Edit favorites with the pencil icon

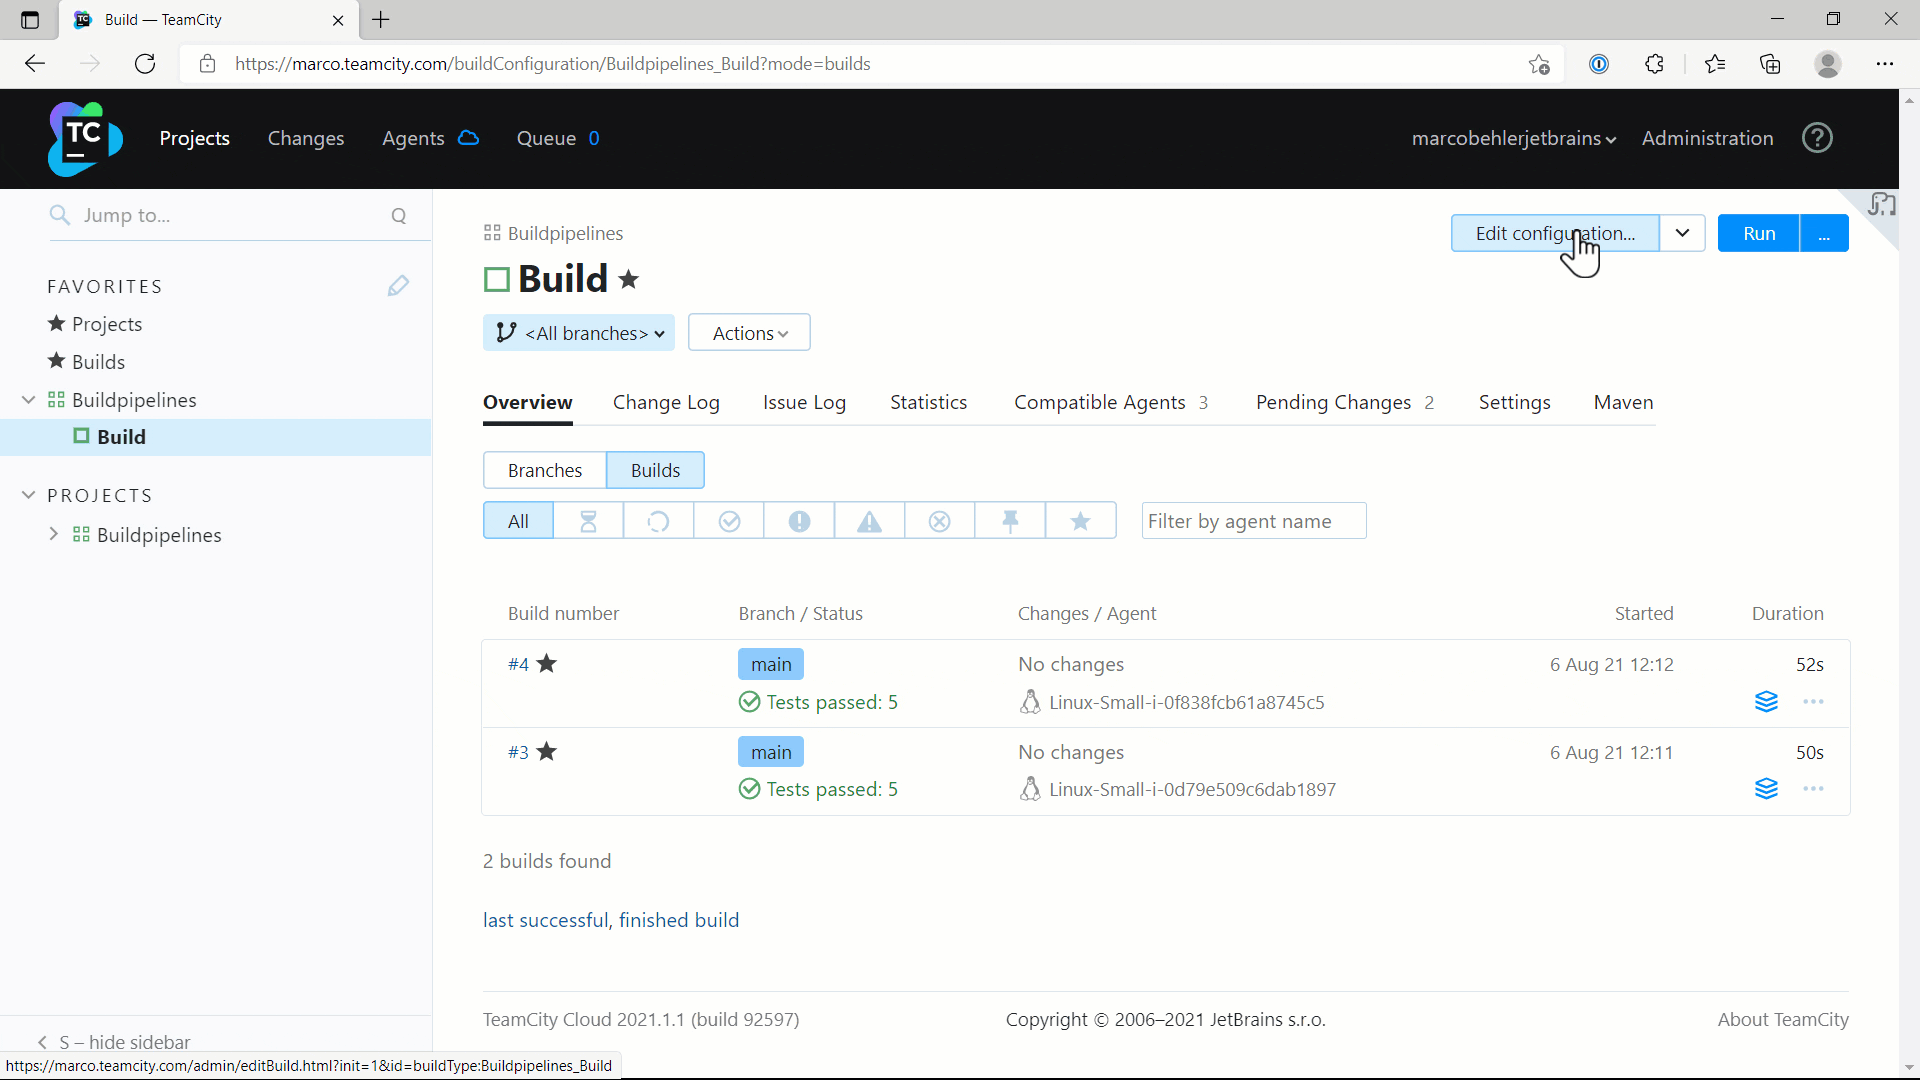[398, 286]
